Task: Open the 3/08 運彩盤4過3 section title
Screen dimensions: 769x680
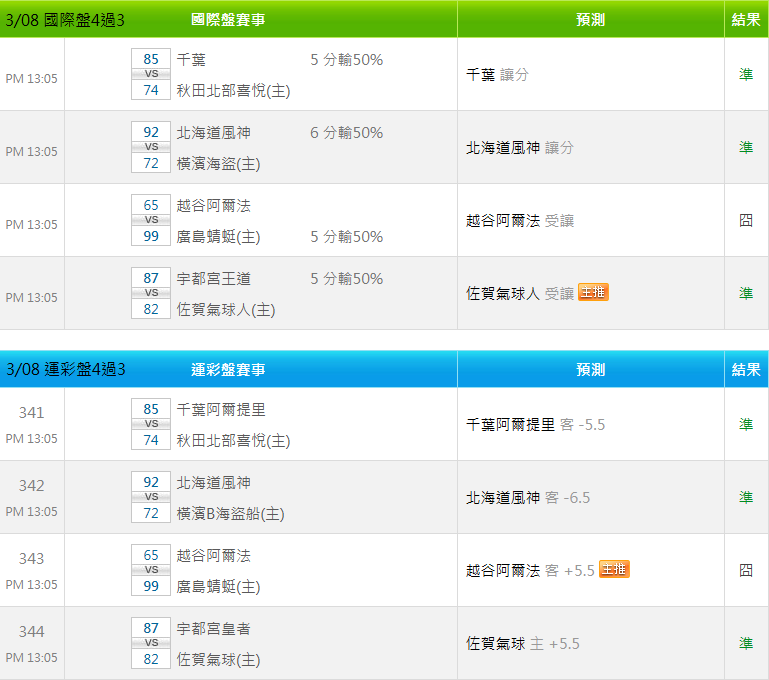Action: (65, 369)
